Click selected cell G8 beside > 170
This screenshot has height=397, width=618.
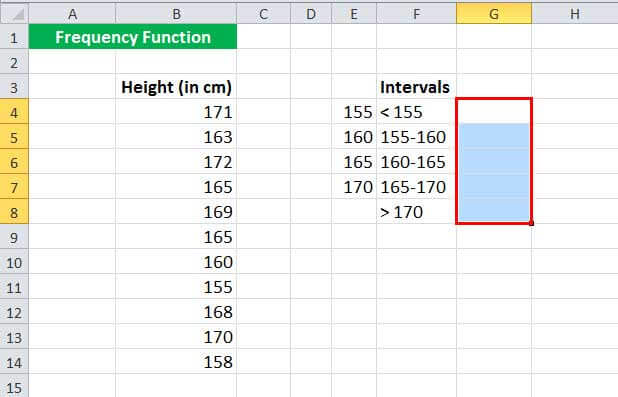point(494,212)
